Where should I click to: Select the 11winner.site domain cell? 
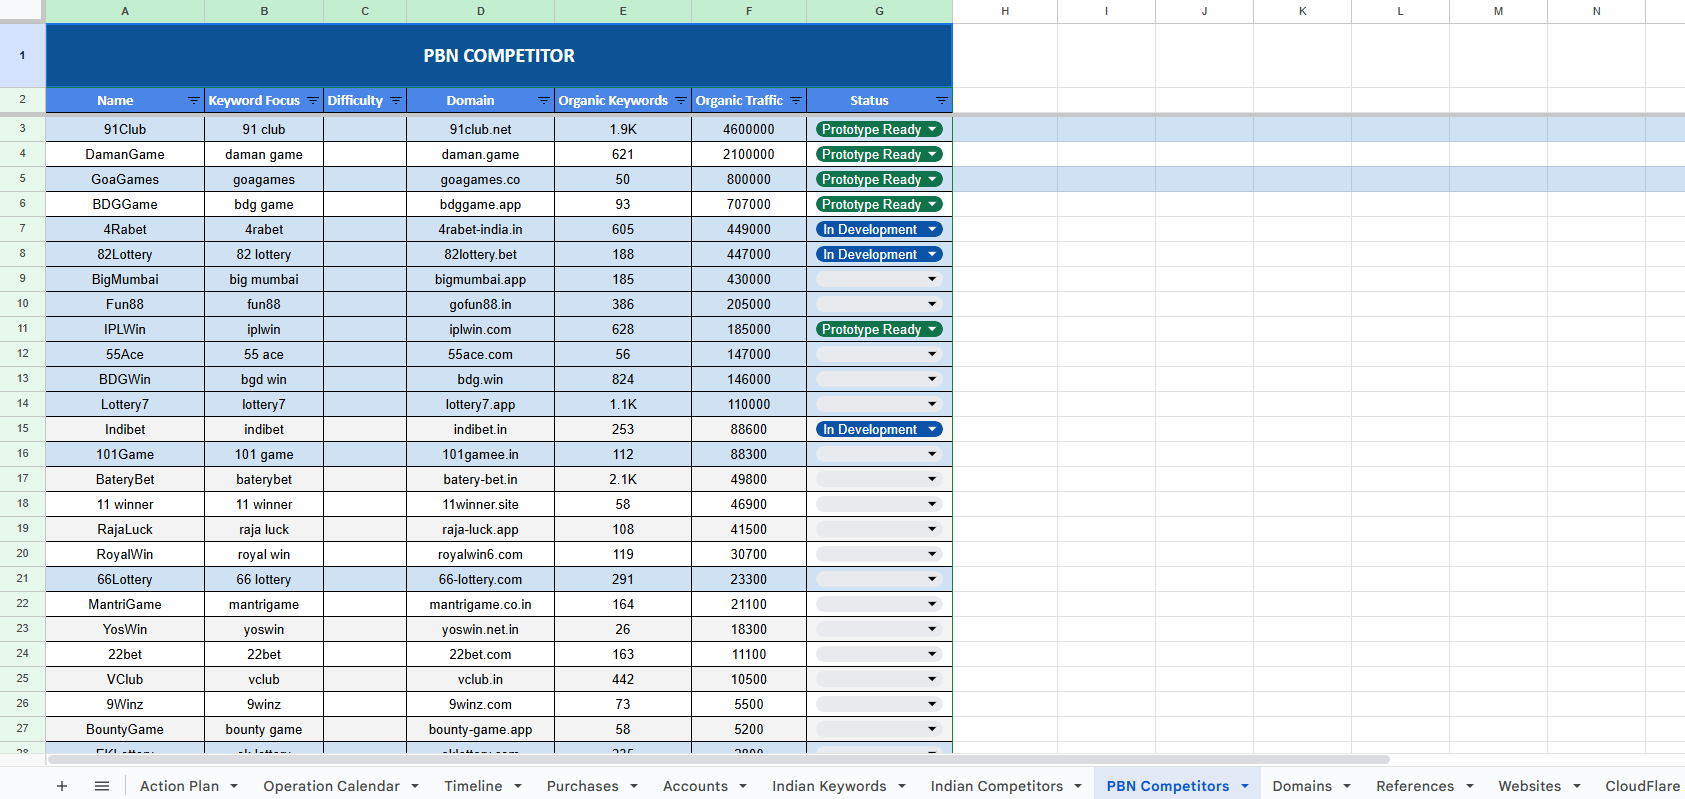tap(480, 504)
